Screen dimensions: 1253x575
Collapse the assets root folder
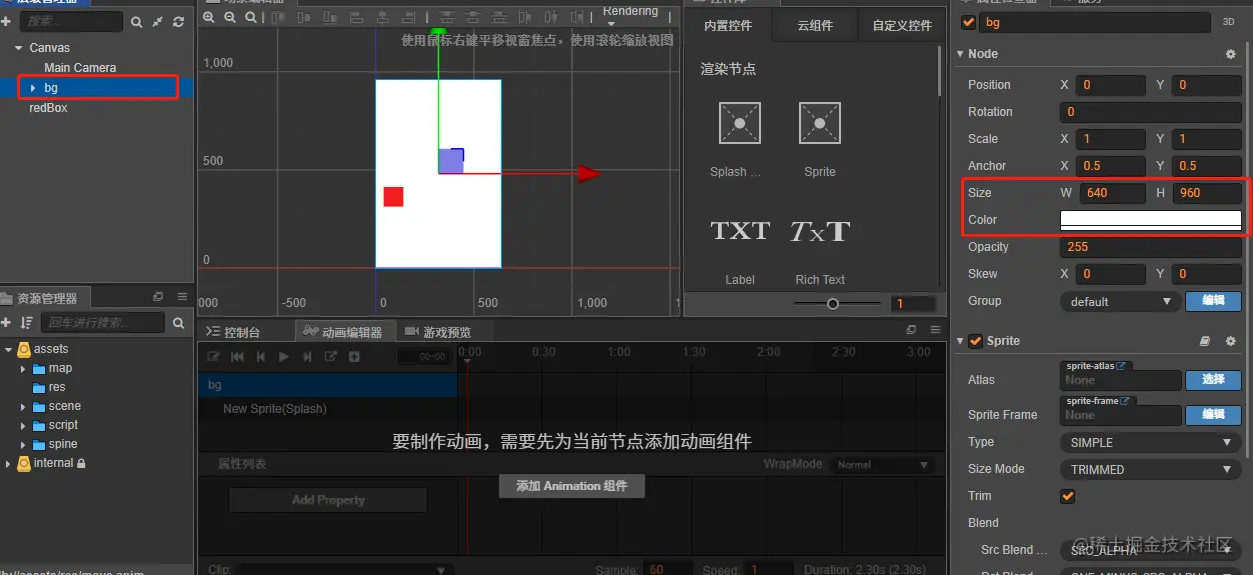pyautogui.click(x=9, y=349)
